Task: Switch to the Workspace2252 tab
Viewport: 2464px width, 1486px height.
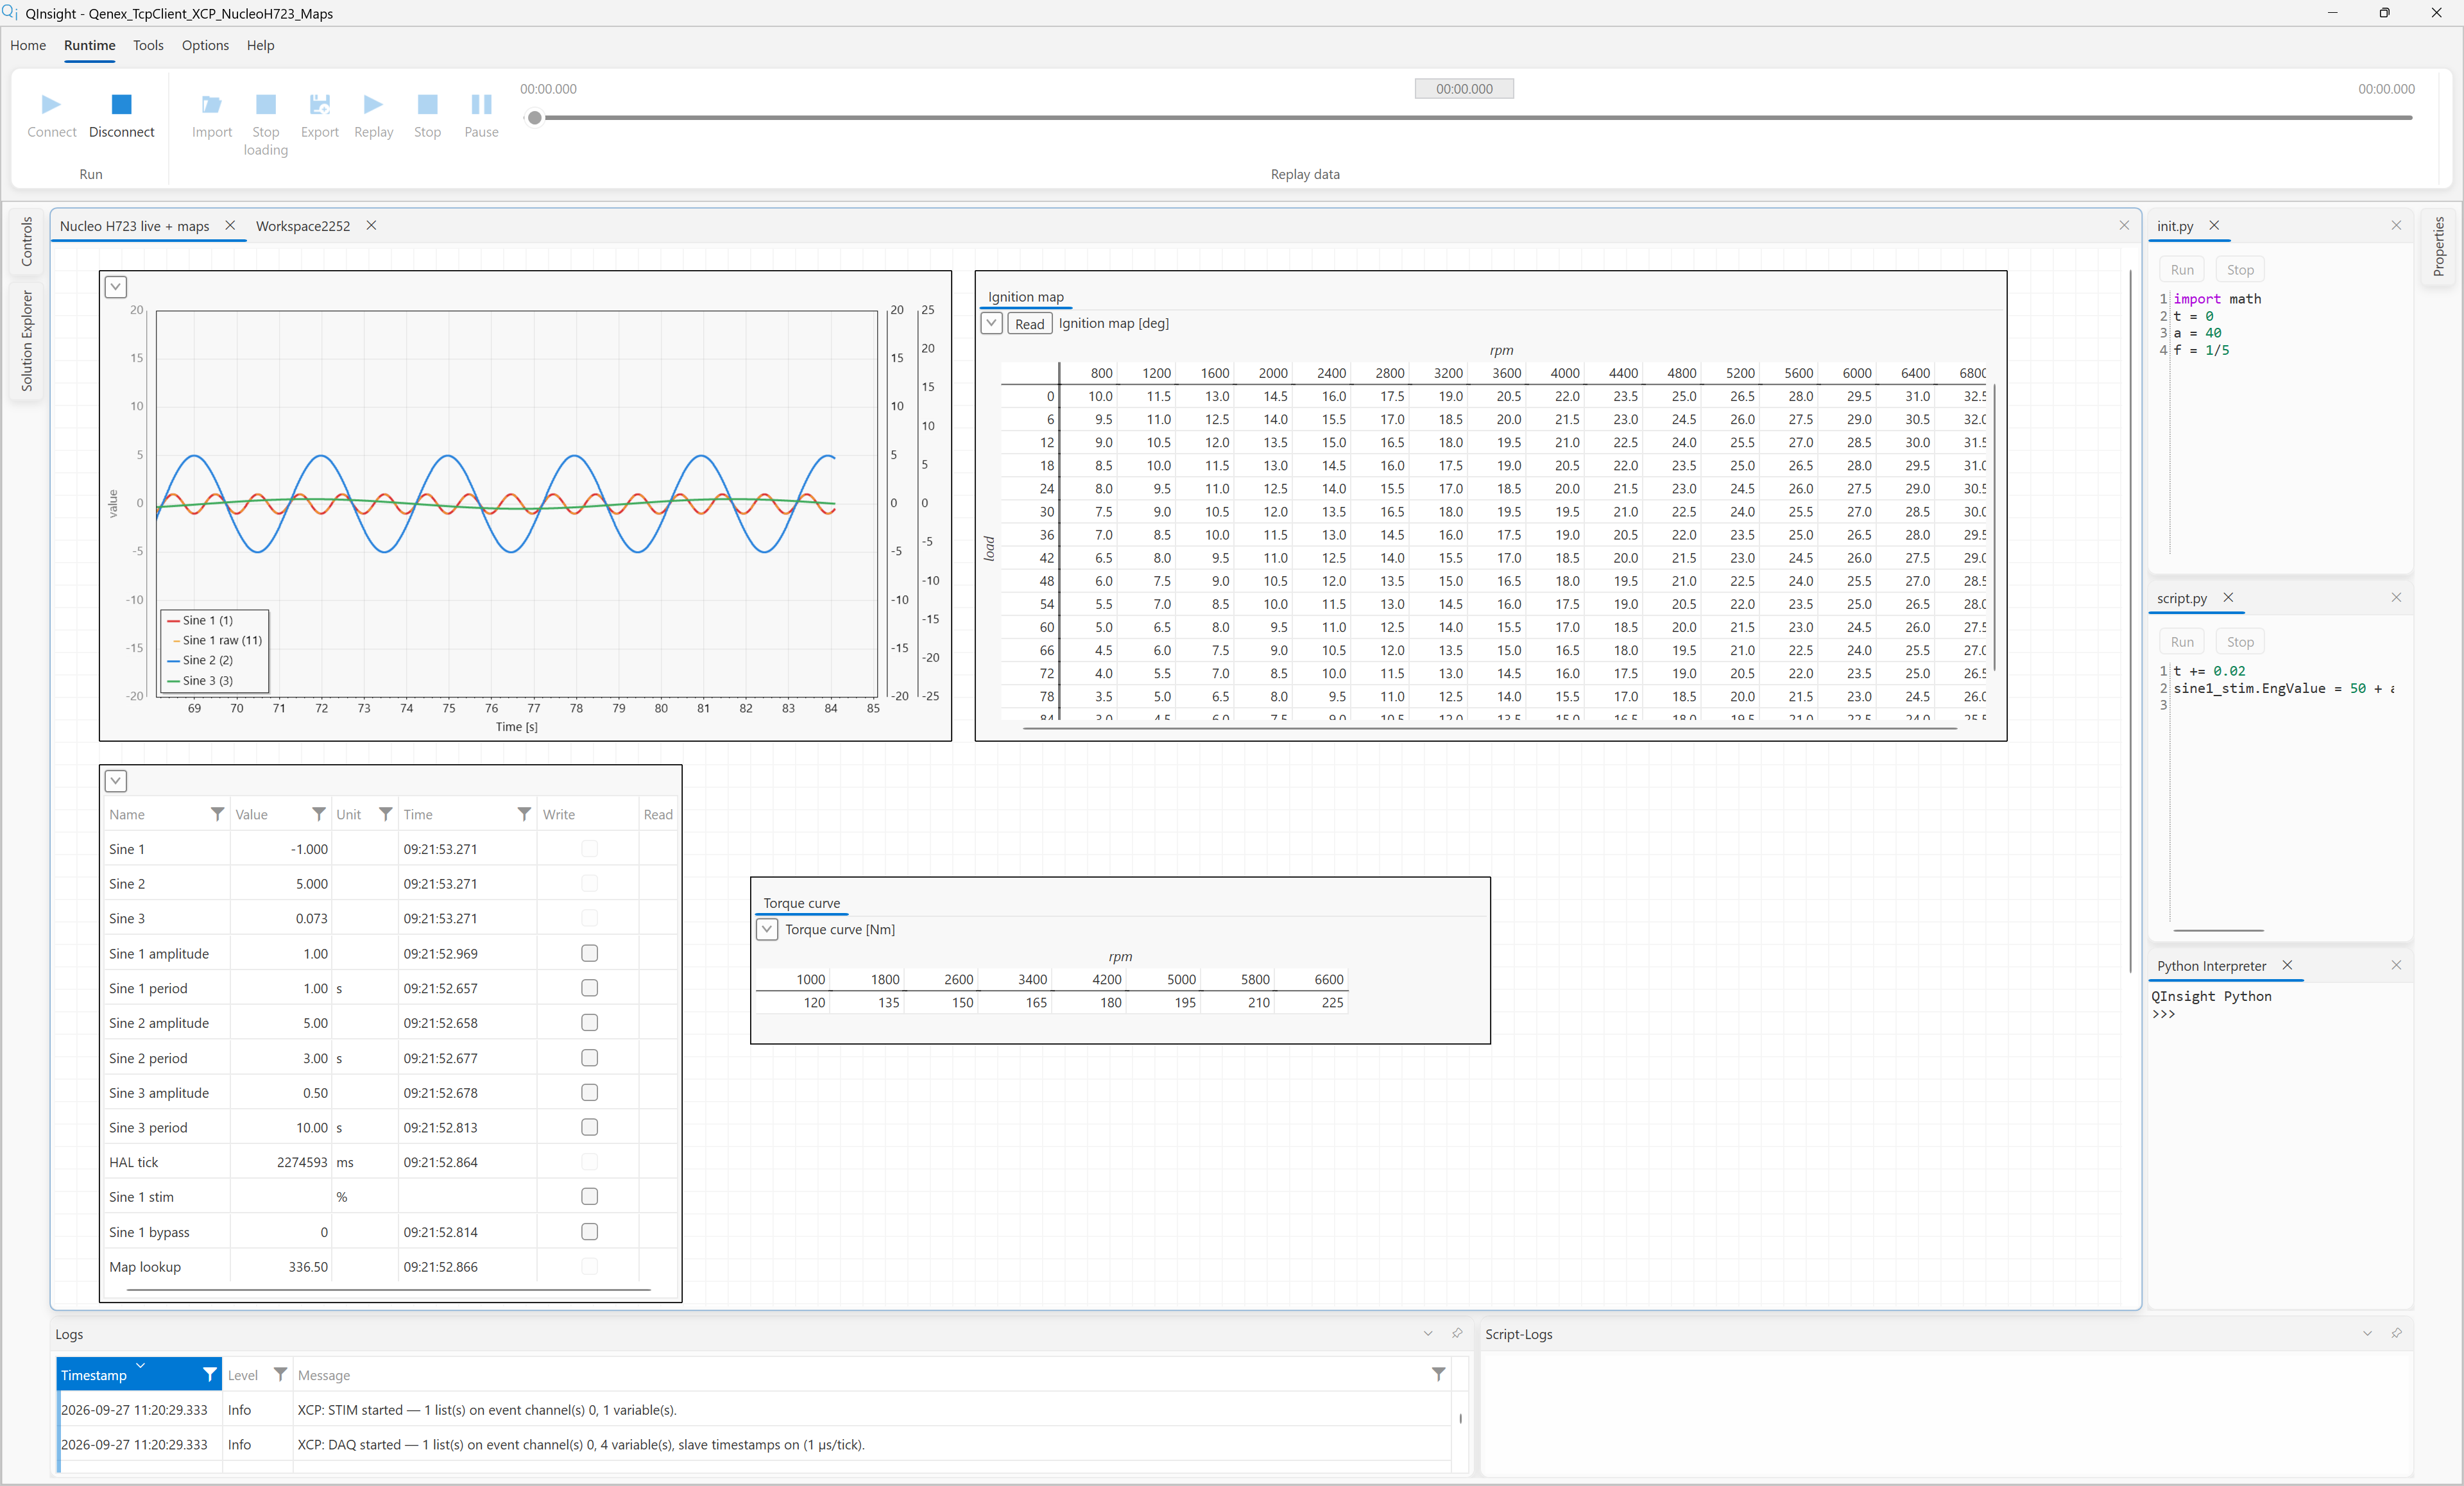Action: (x=303, y=226)
